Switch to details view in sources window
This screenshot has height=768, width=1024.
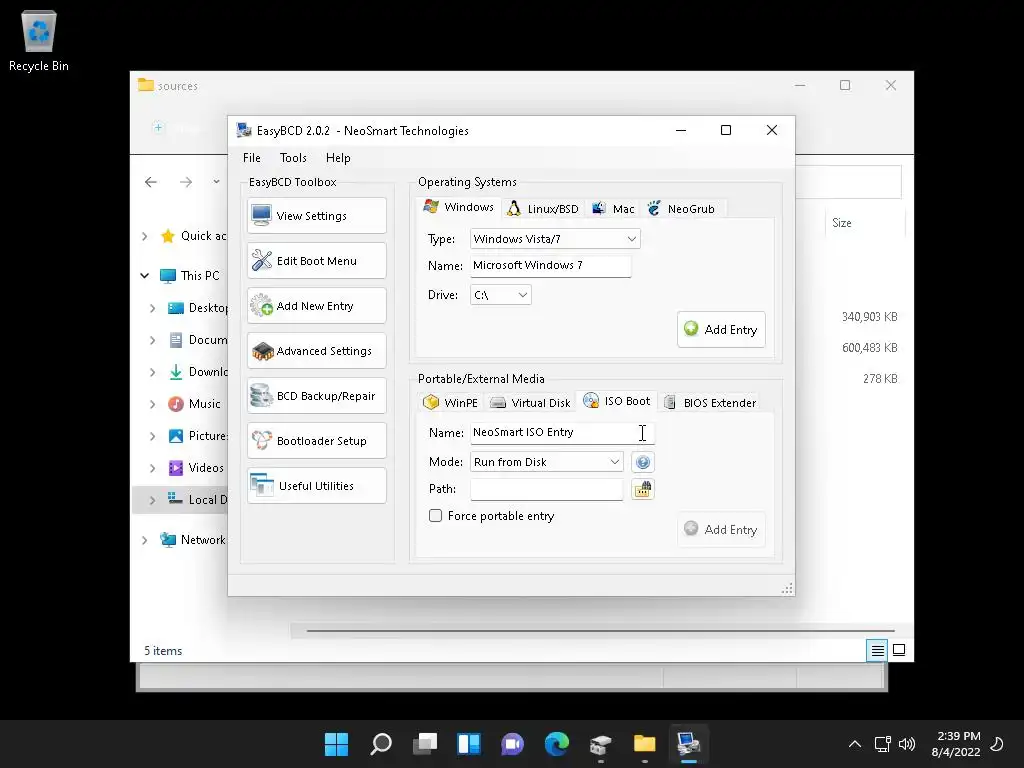(877, 650)
